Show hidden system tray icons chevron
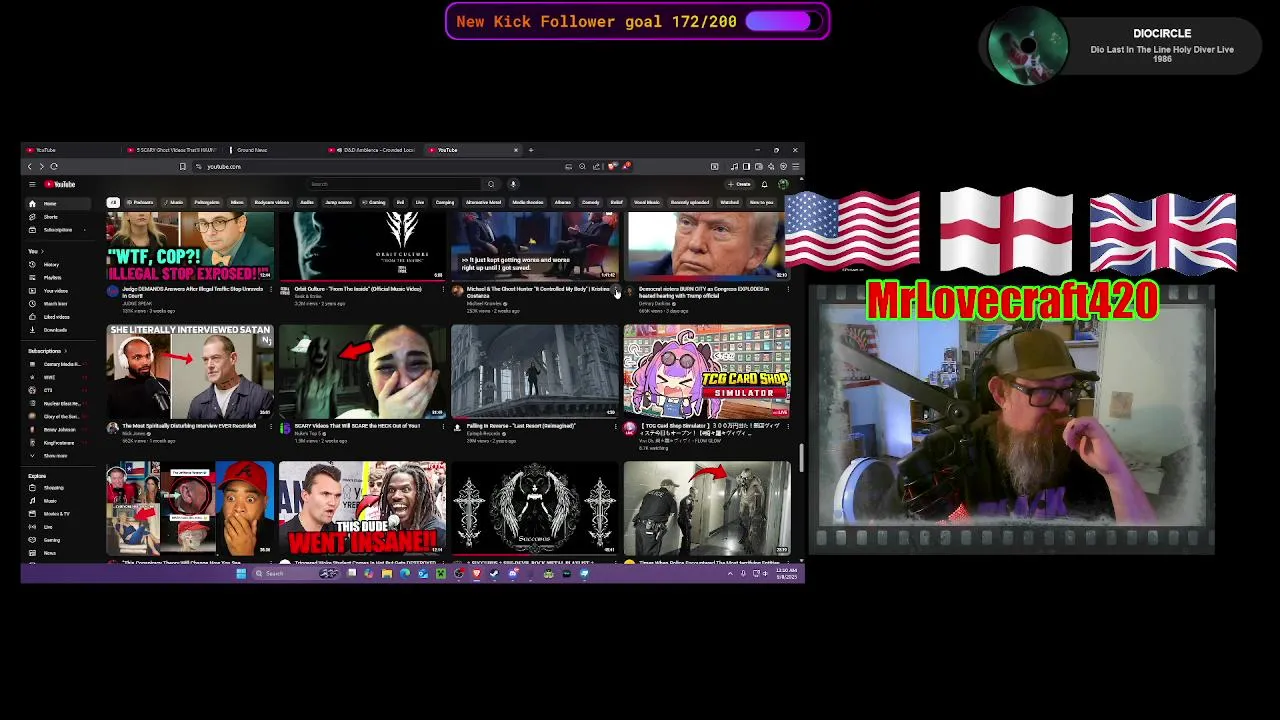Screen dimensions: 1280x720 pos(730,573)
